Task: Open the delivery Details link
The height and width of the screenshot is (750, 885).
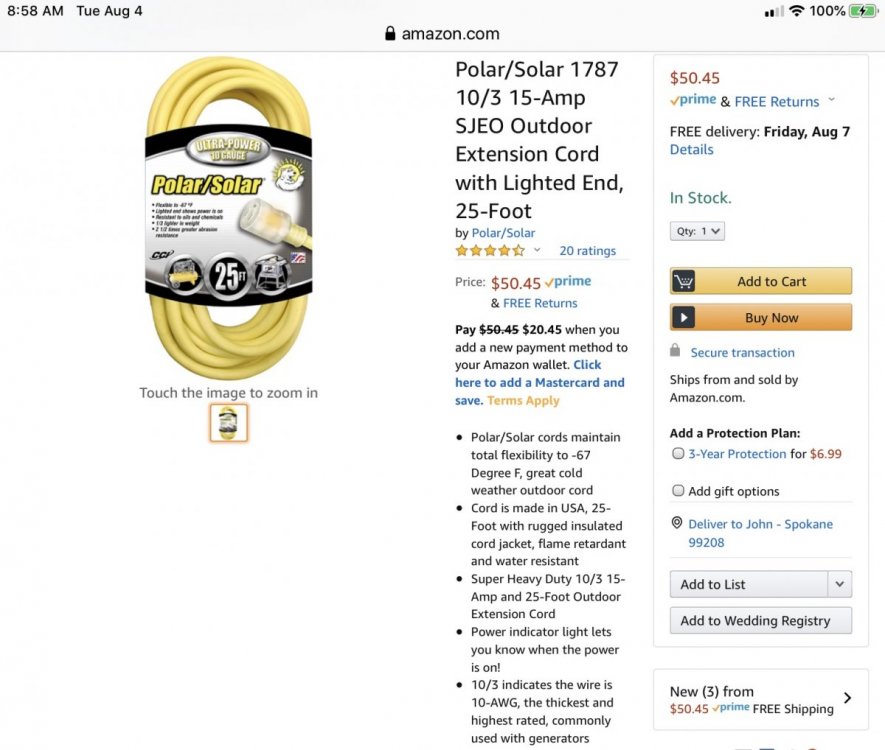Action: coord(691,150)
